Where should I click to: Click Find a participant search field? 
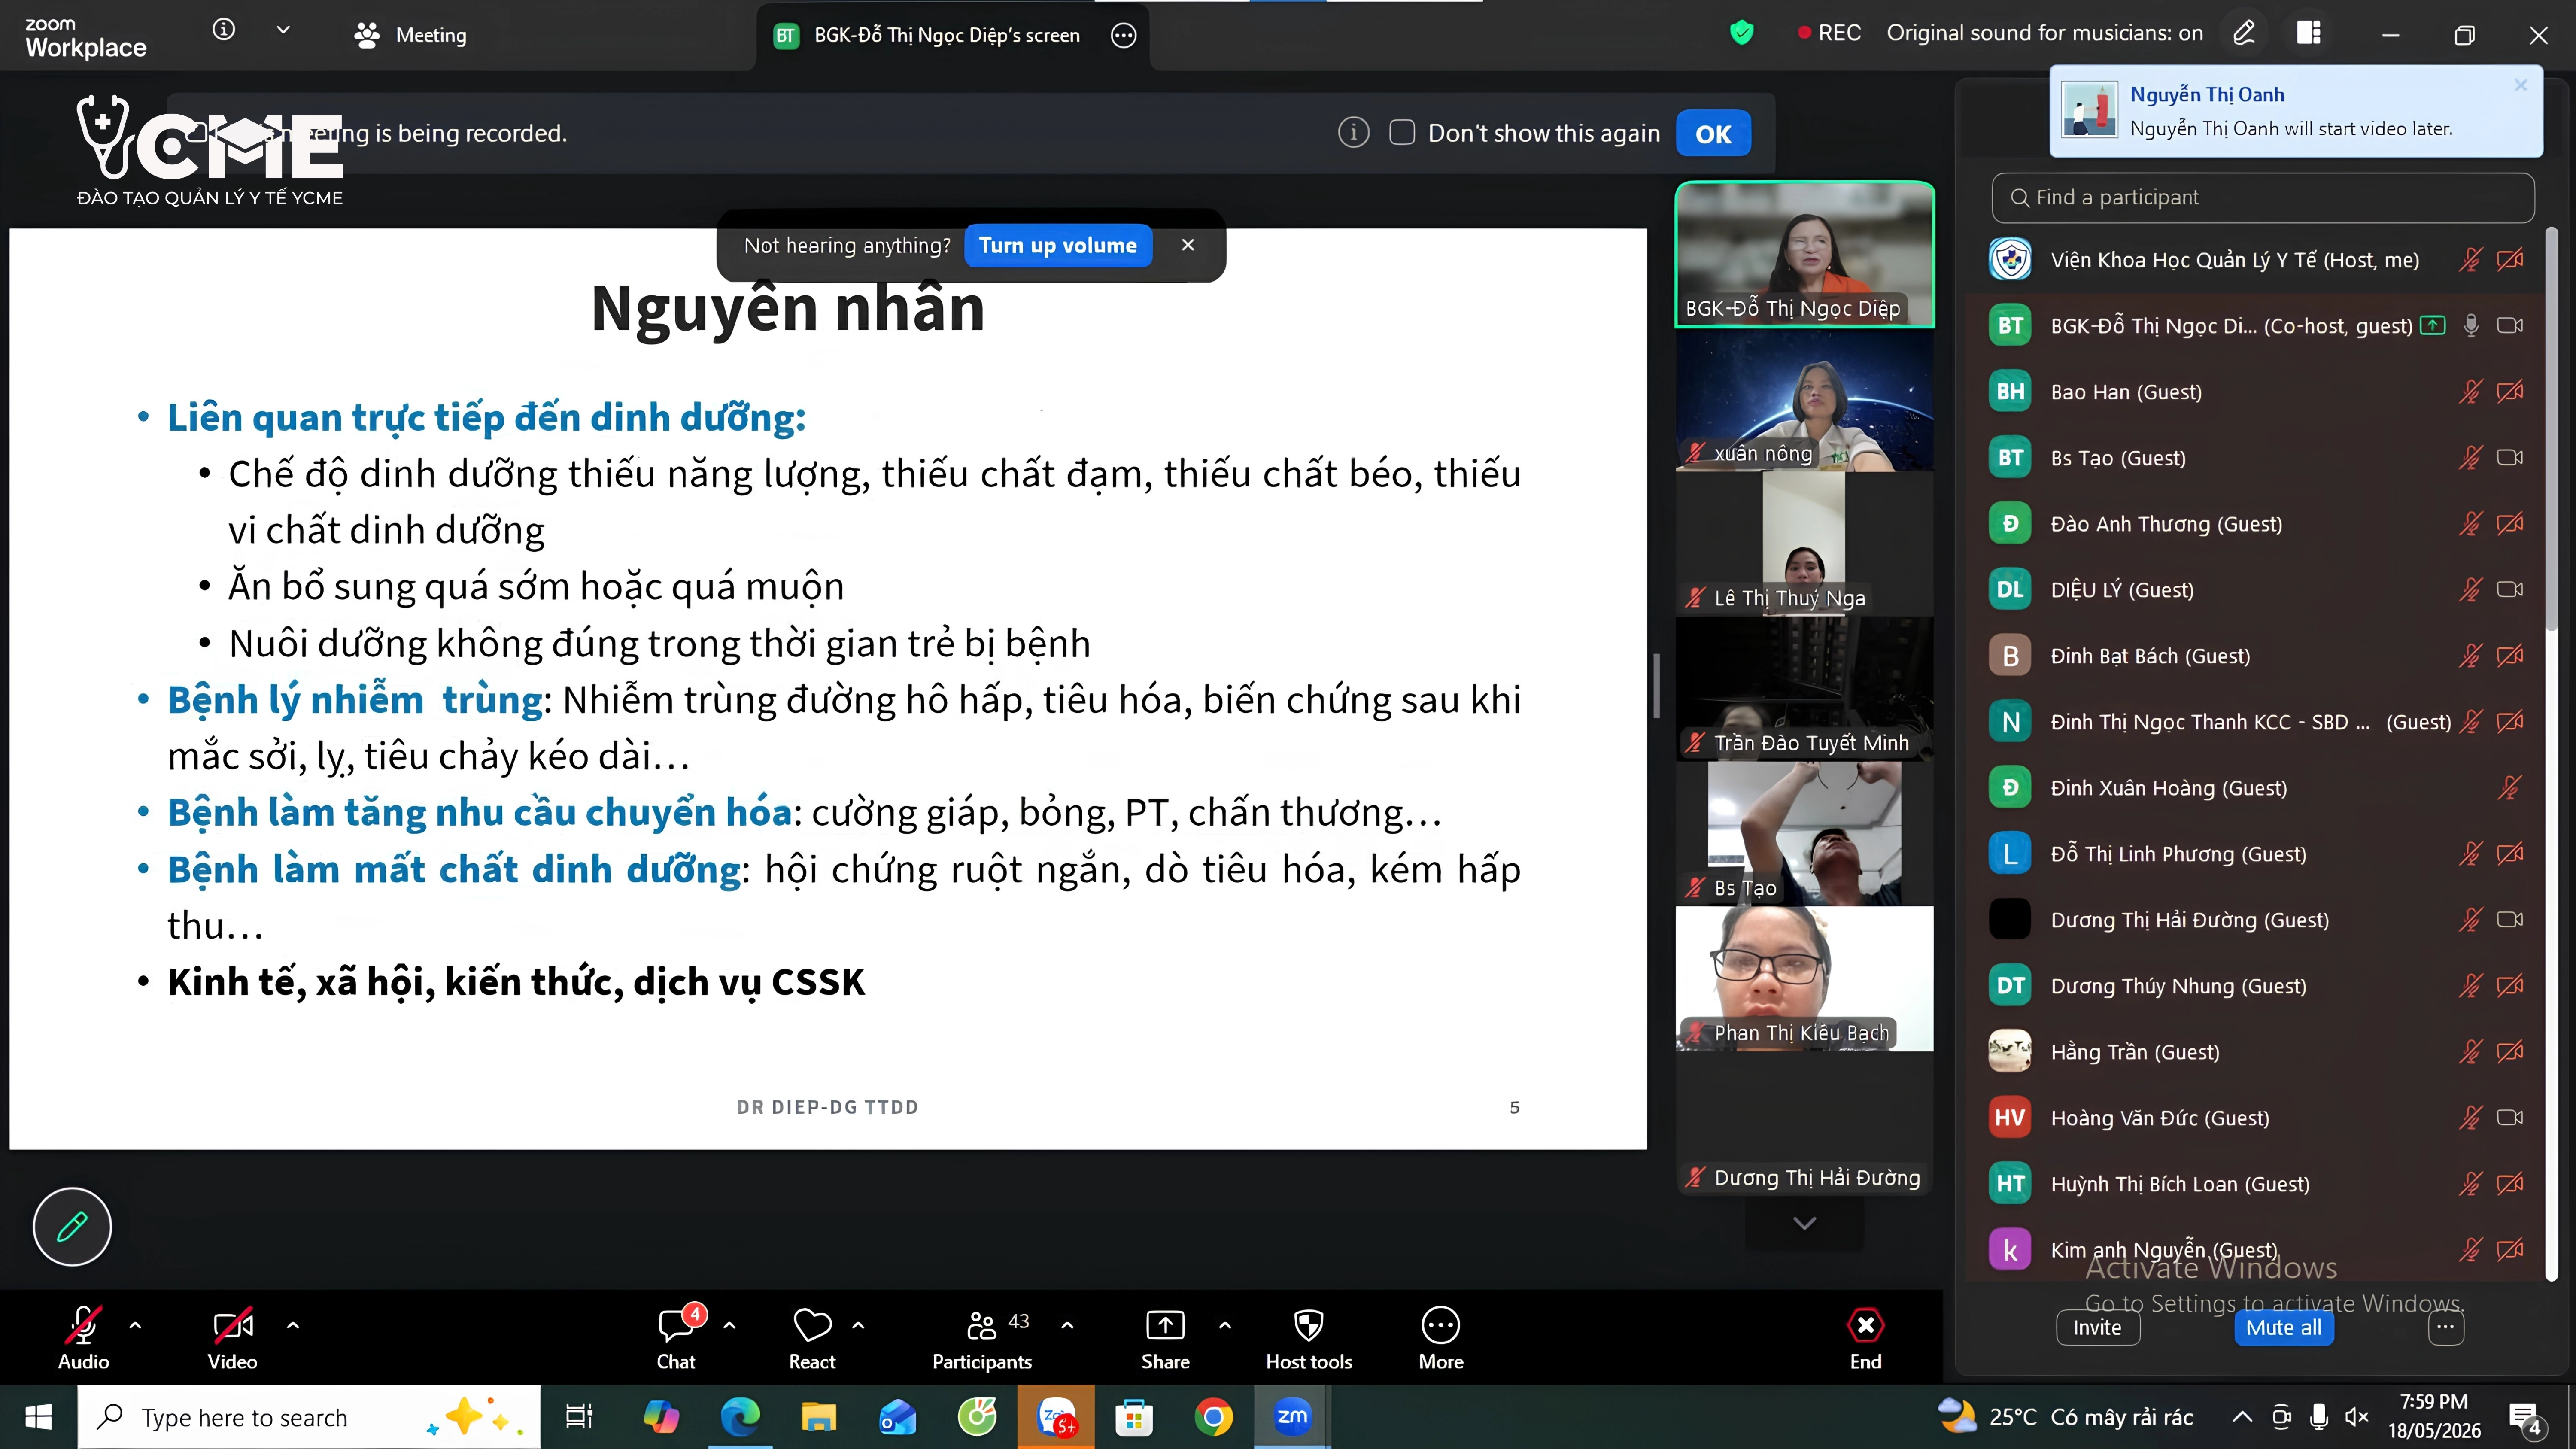[x=2262, y=197]
